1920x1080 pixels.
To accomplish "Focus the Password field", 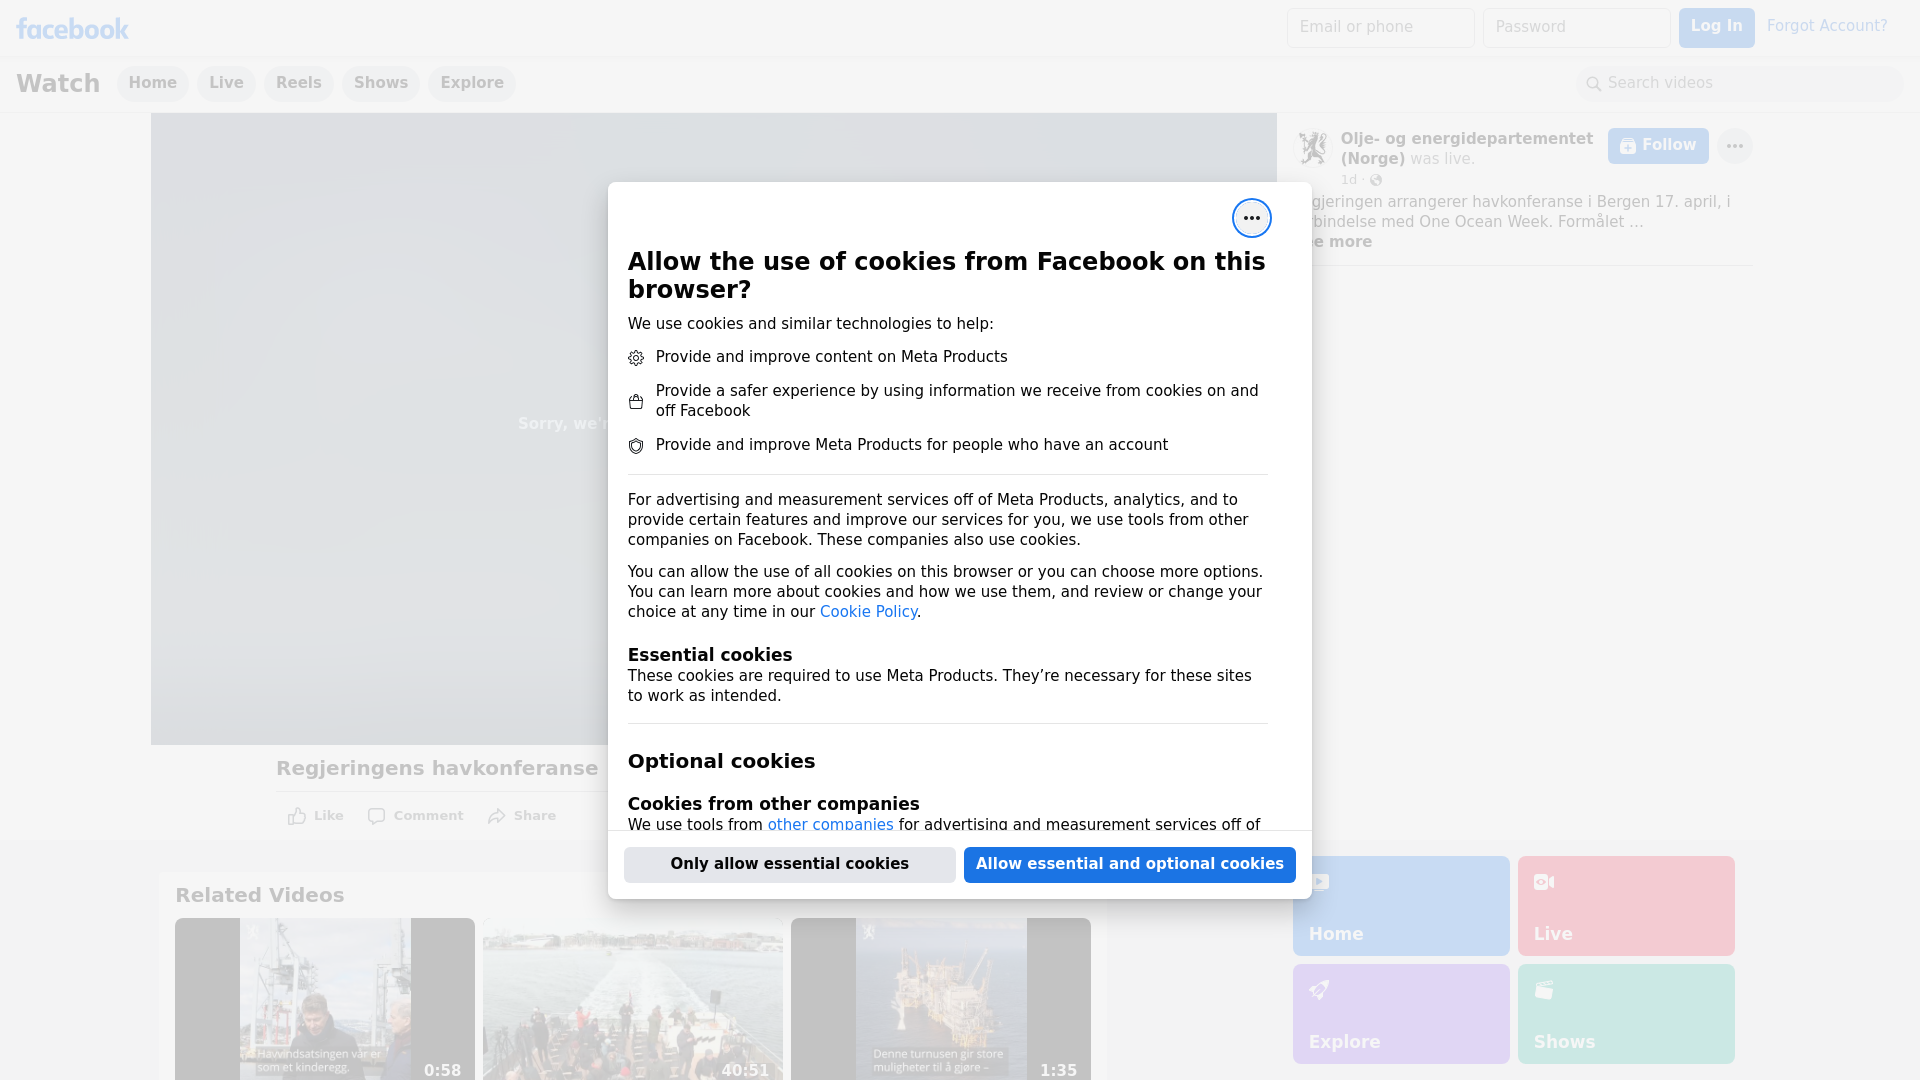I will pos(1577,28).
